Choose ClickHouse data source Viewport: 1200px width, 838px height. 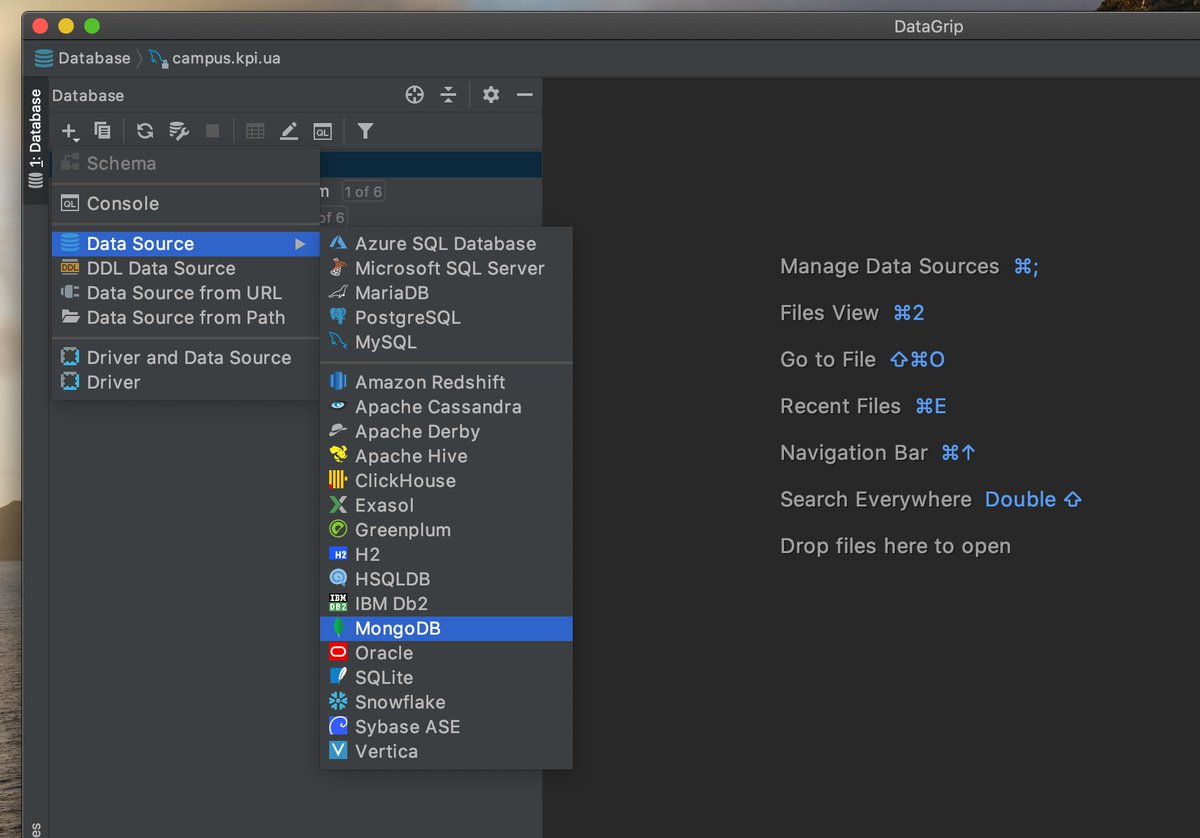click(x=446, y=481)
